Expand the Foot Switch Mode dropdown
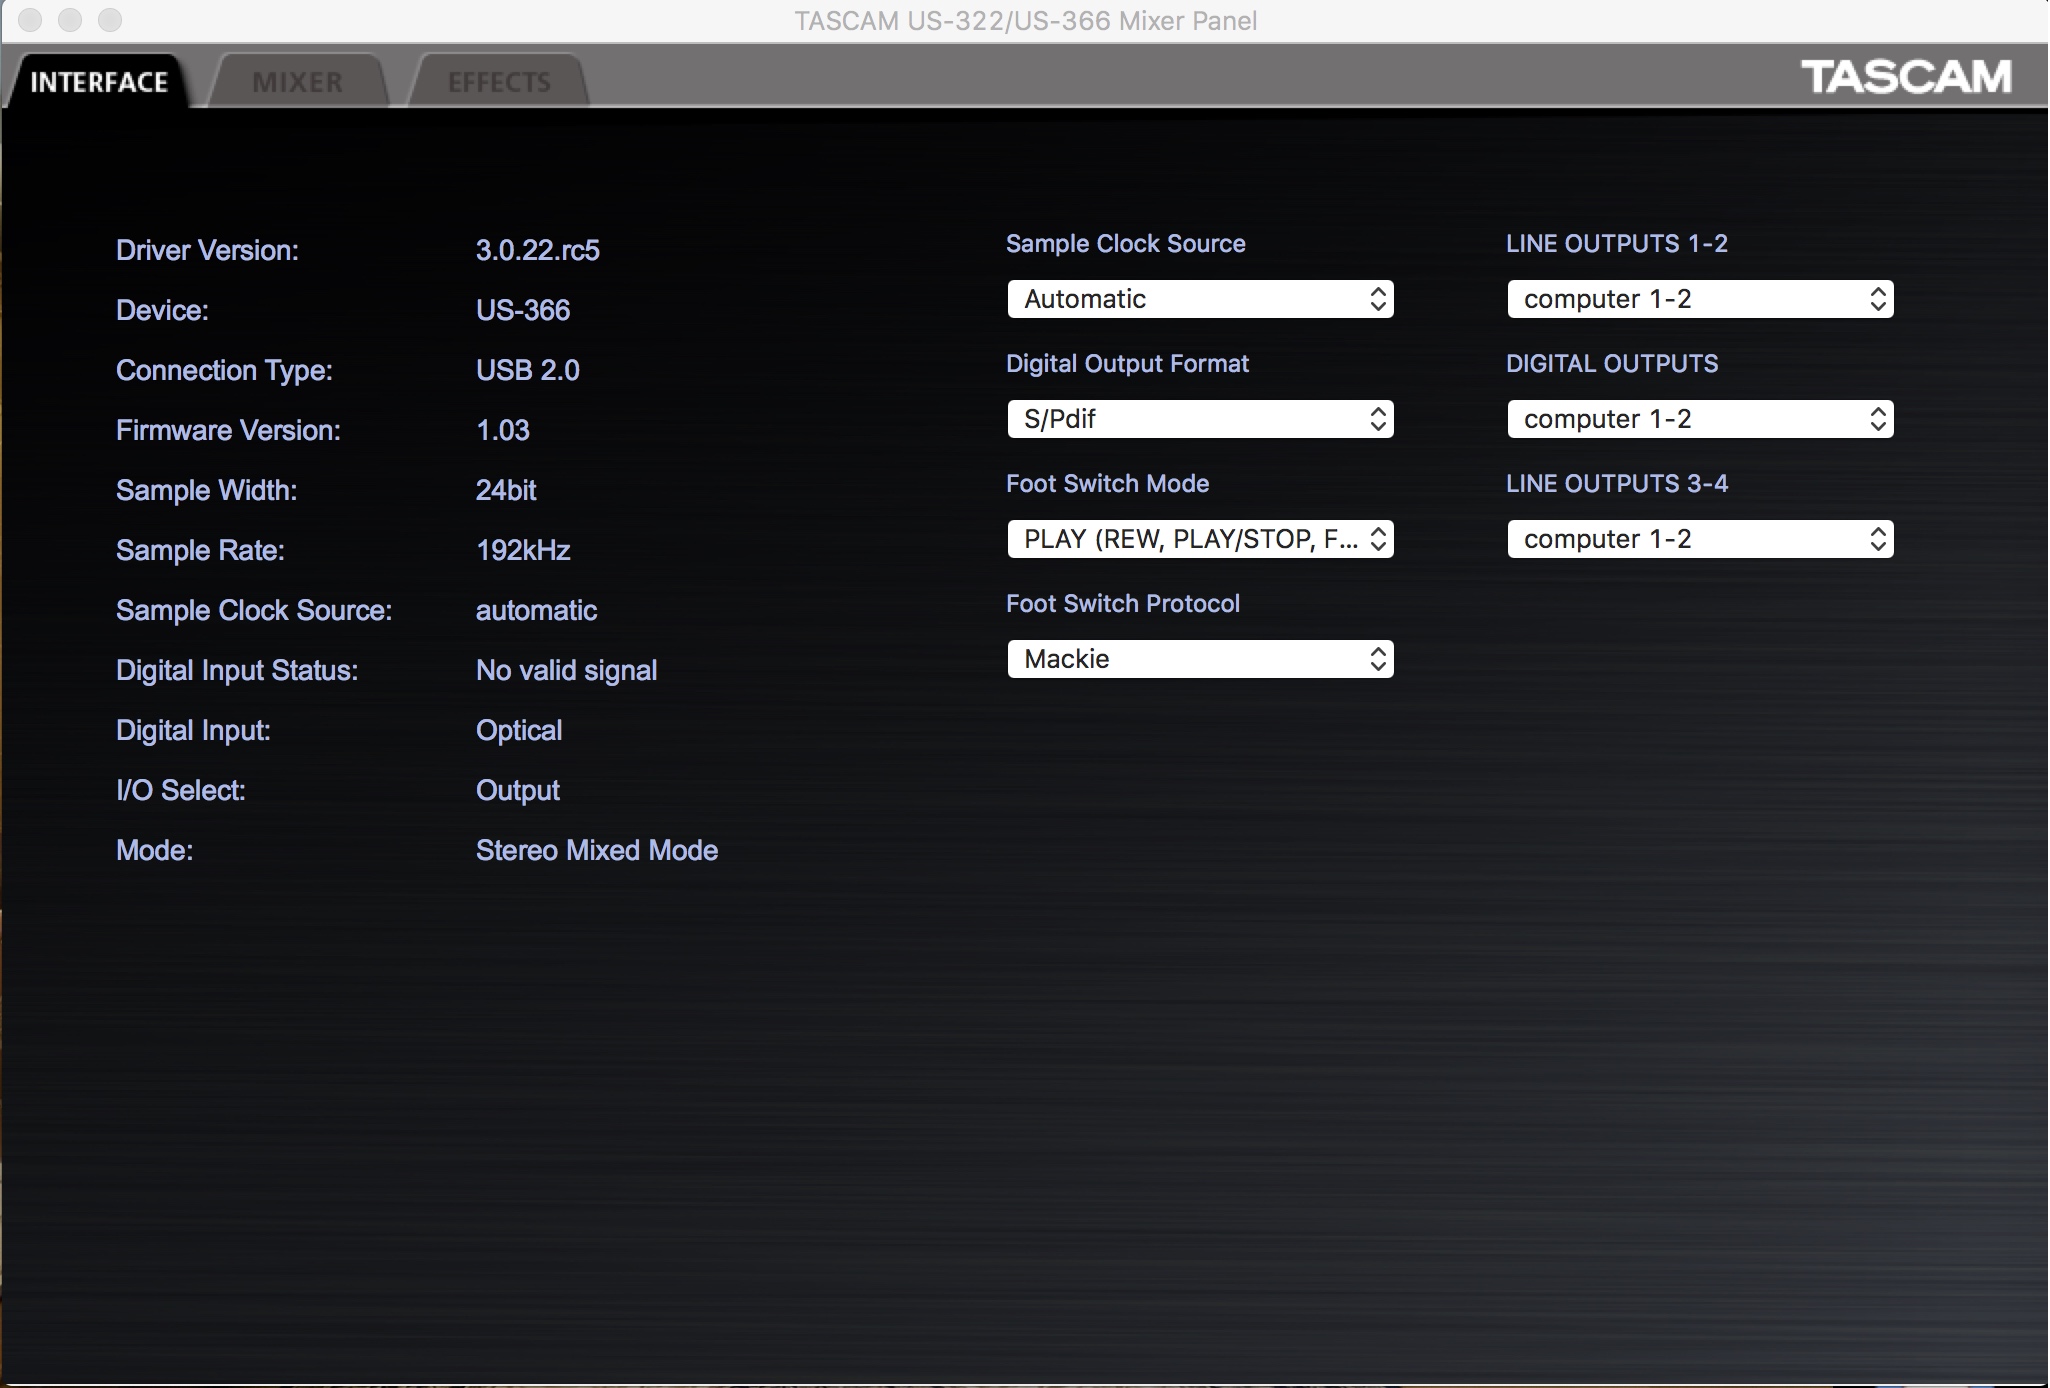The height and width of the screenshot is (1388, 2050). pyautogui.click(x=1199, y=539)
